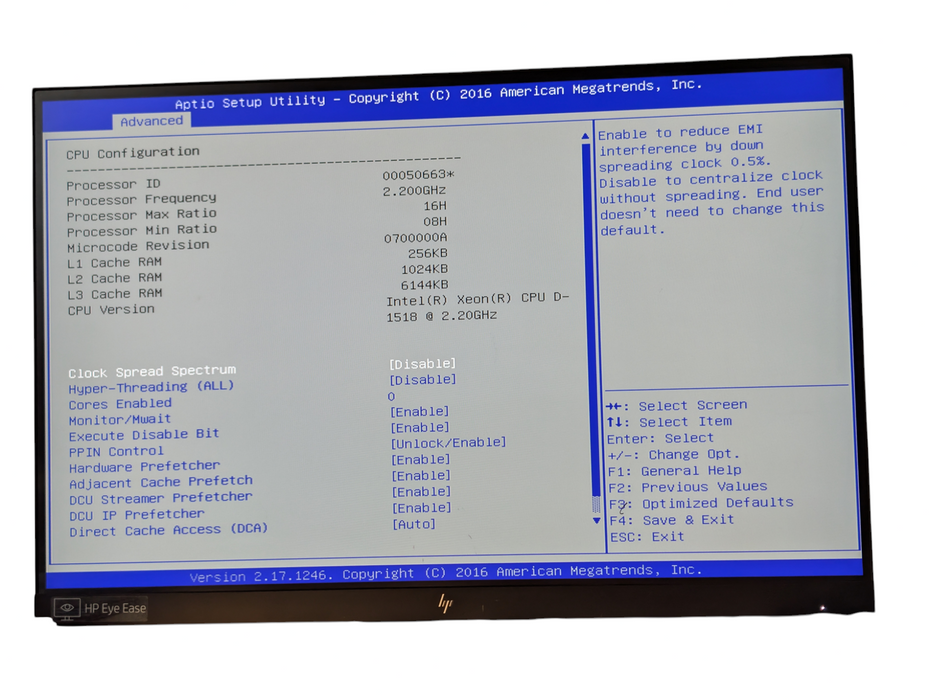Click the F3: Optimized Defaults hint
Viewport: 930px width, 700px height.
tap(701, 504)
